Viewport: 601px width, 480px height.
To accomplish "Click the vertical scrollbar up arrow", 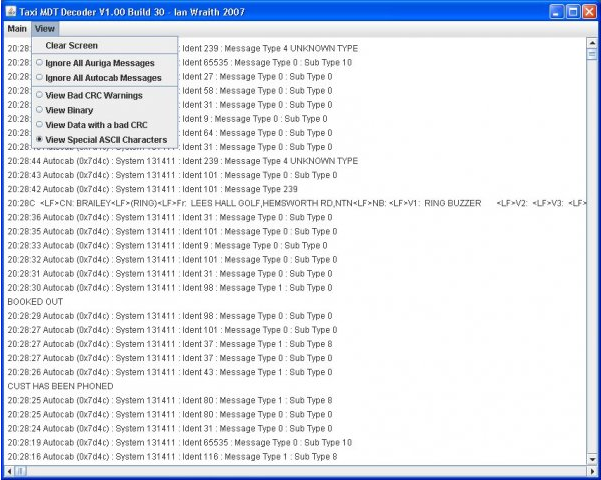I will (x=592, y=43).
